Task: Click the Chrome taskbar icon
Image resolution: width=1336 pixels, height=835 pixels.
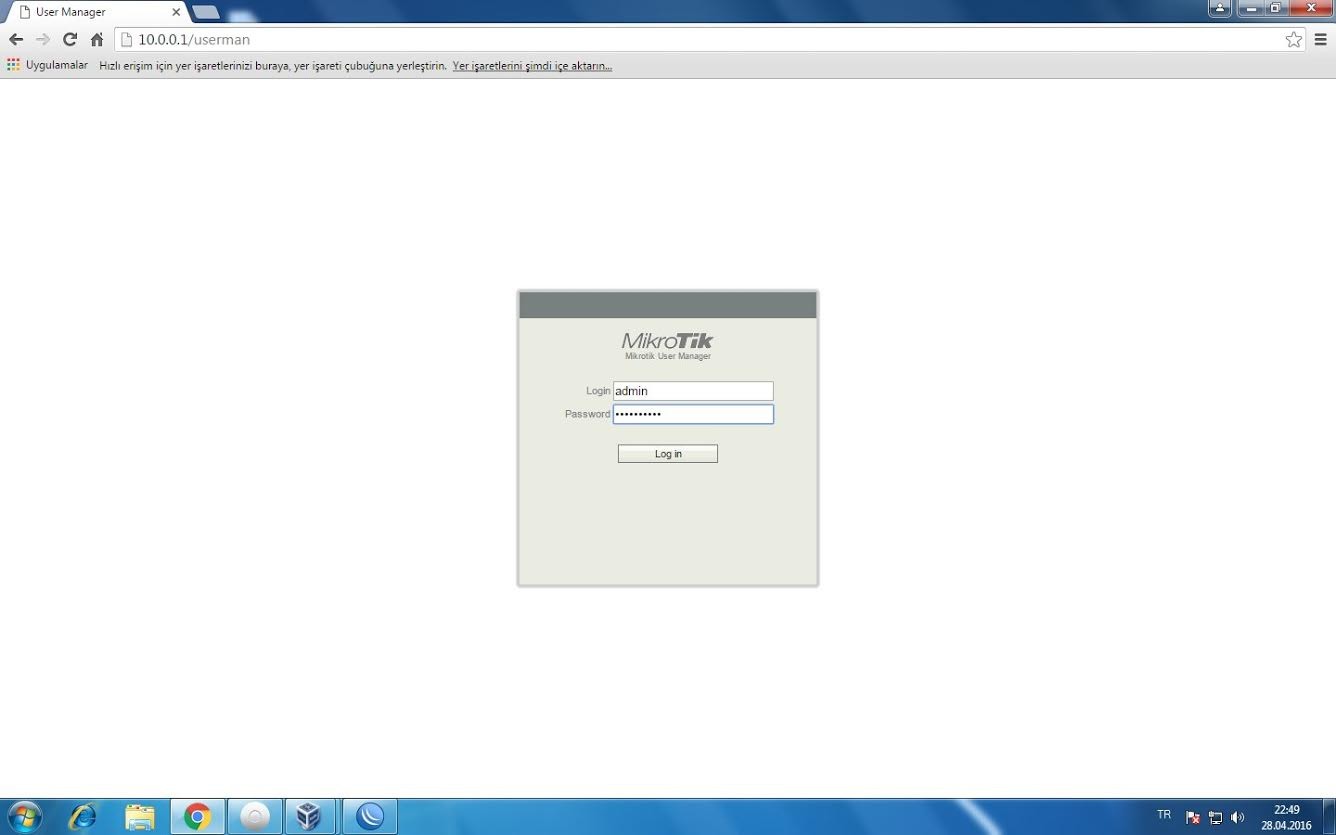Action: [x=197, y=817]
